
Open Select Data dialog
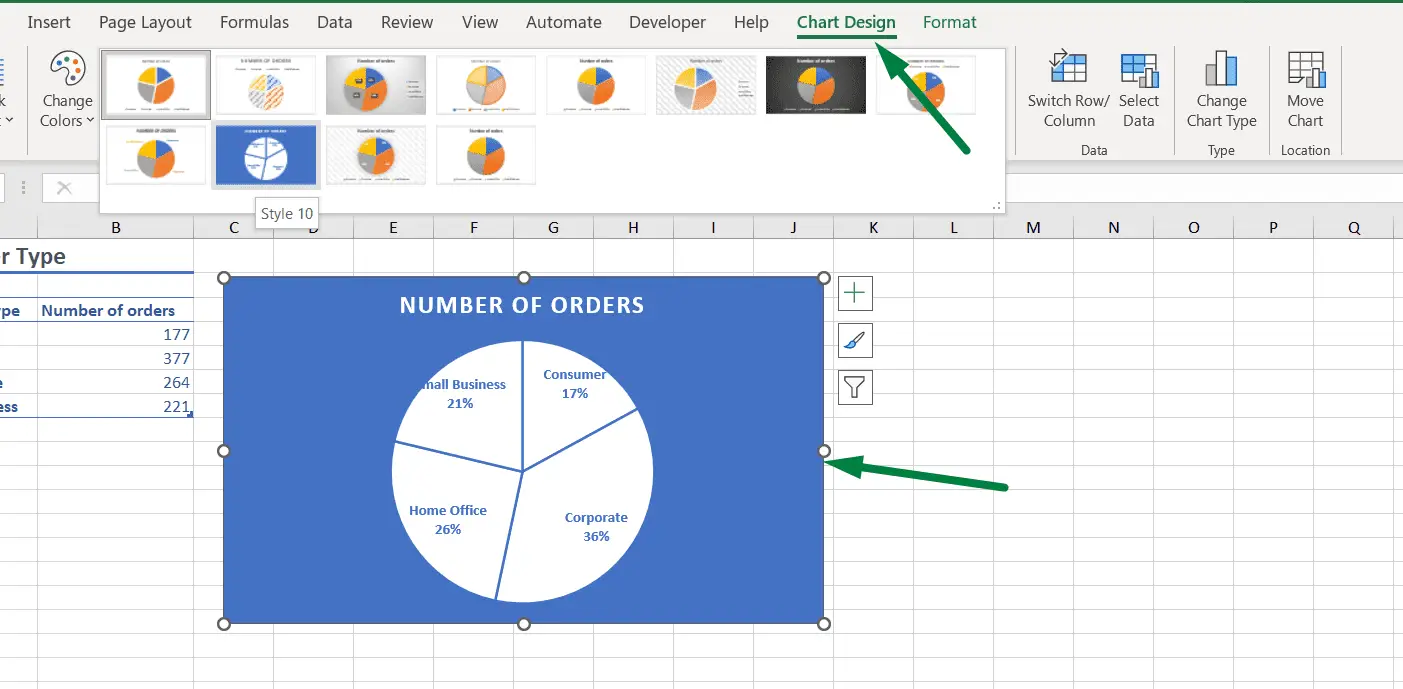(1139, 92)
